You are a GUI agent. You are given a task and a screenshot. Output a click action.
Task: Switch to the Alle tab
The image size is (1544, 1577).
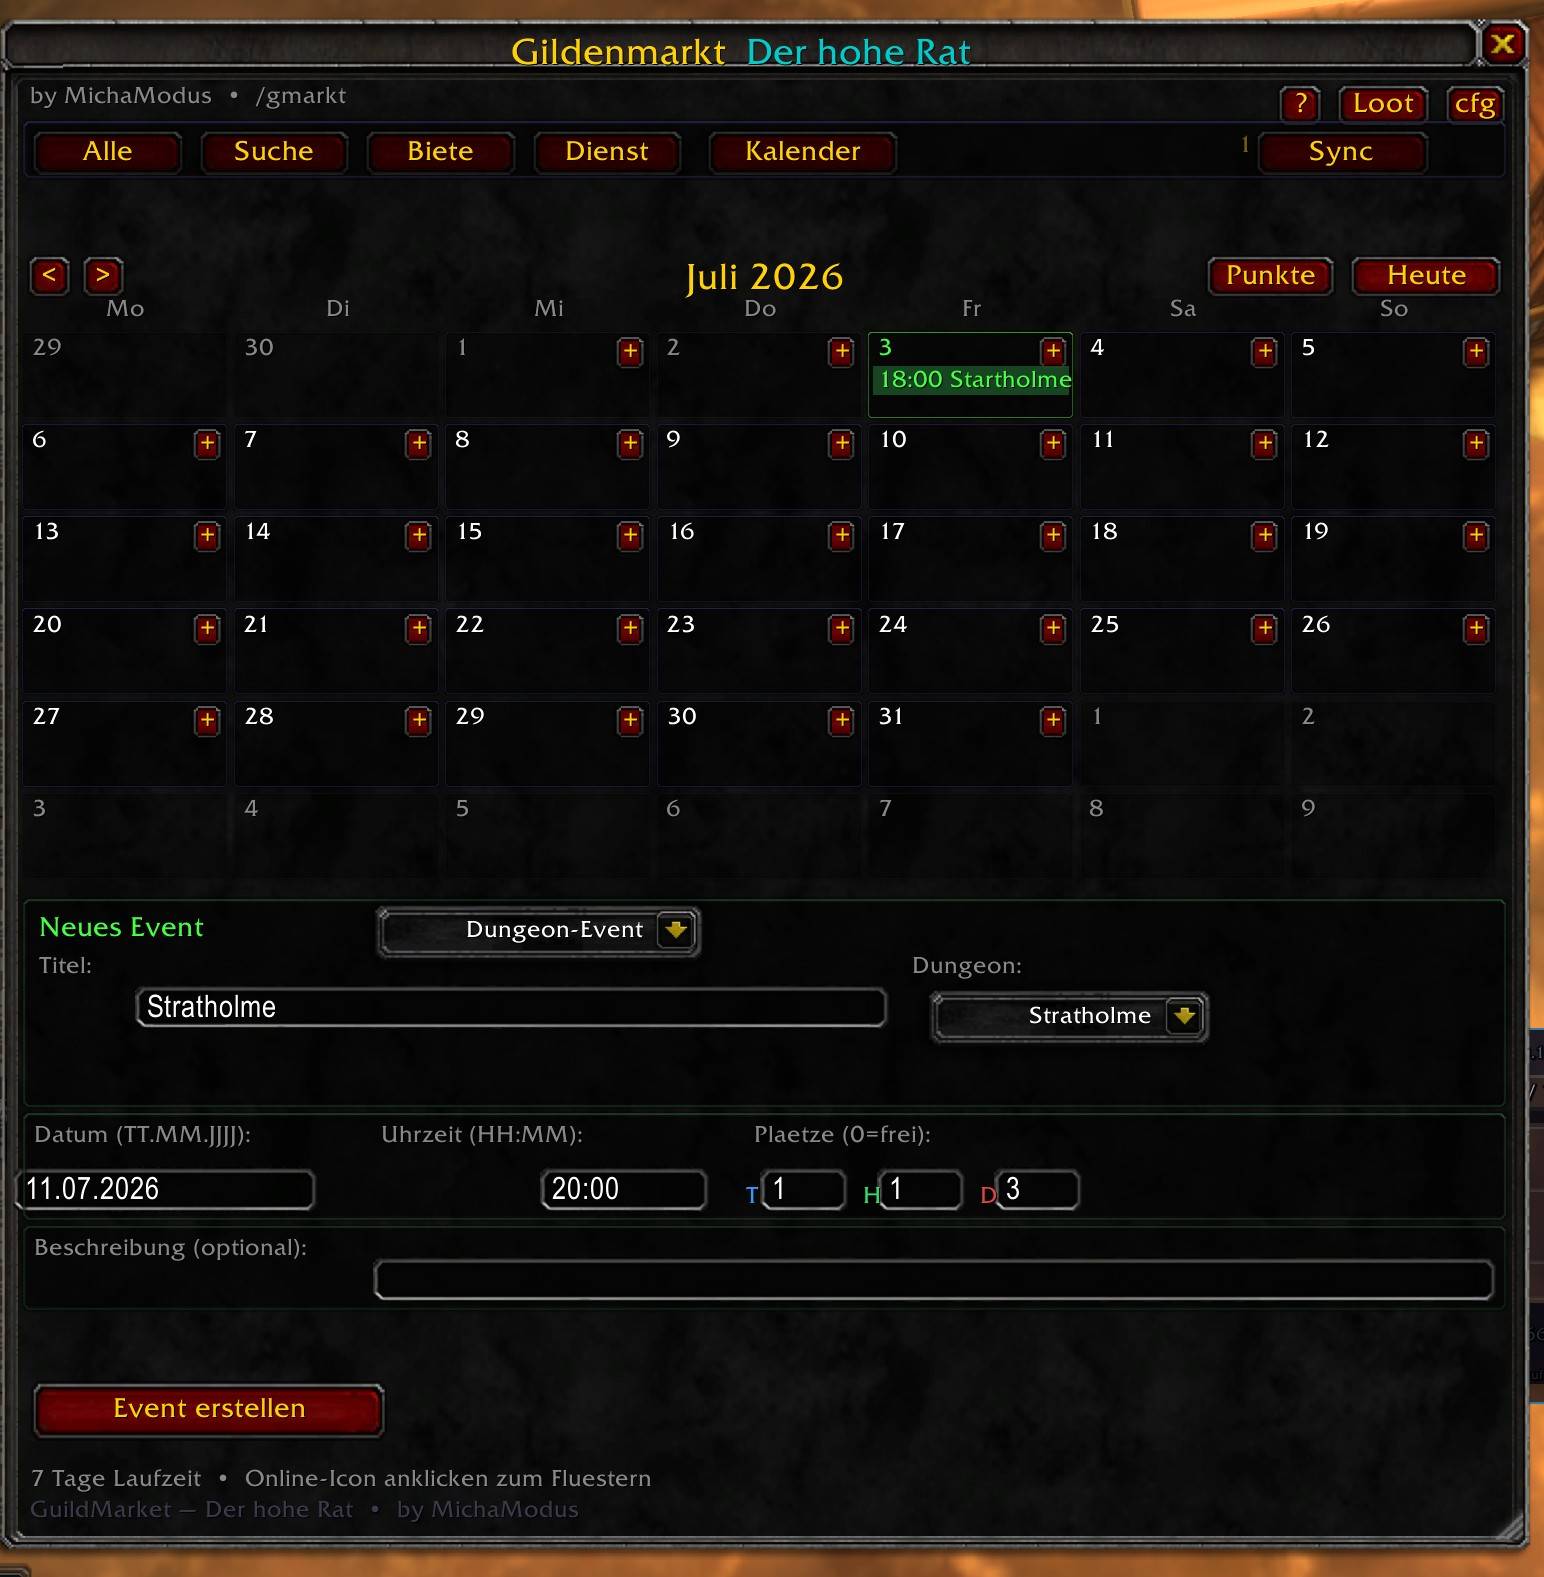click(x=108, y=152)
